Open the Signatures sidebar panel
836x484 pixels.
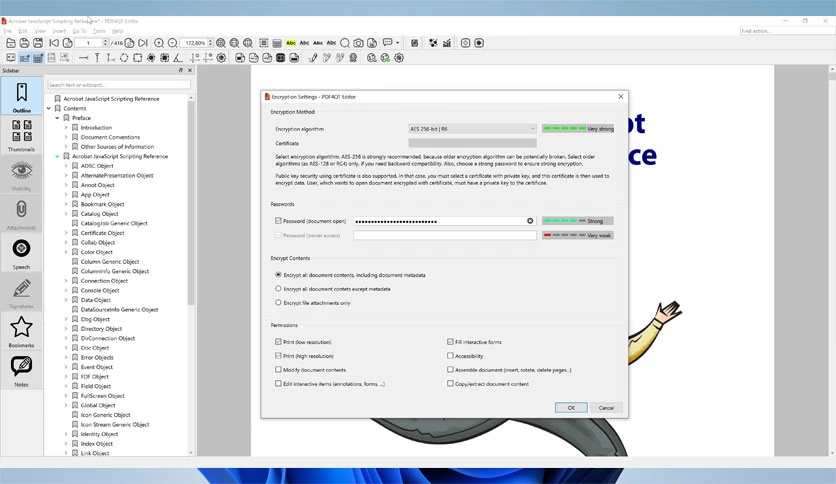pyautogui.click(x=21, y=291)
